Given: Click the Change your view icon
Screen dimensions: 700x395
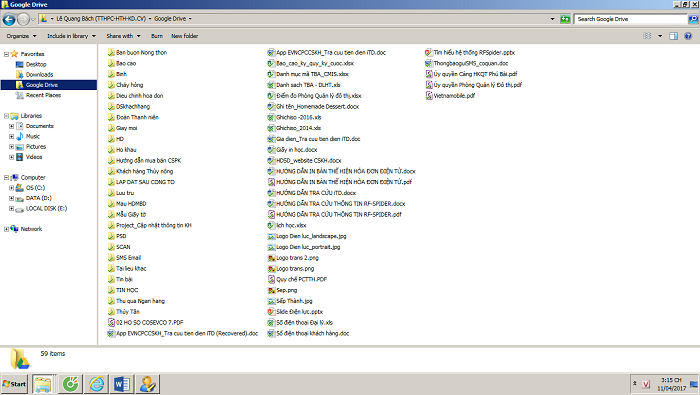Looking at the screenshot, I should point(647,36).
